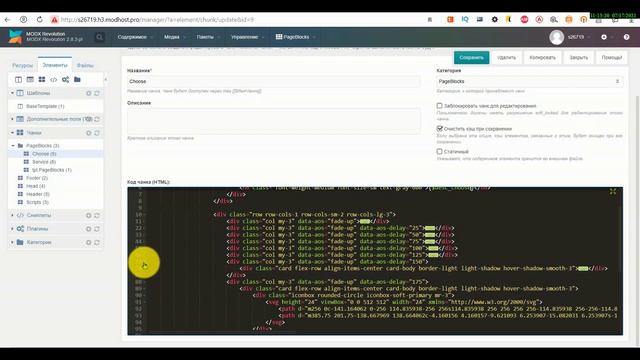The width and height of the screenshot is (640, 360).
Task: Collapse the Шаблоны tree section
Action: pyautogui.click(x=12, y=93)
